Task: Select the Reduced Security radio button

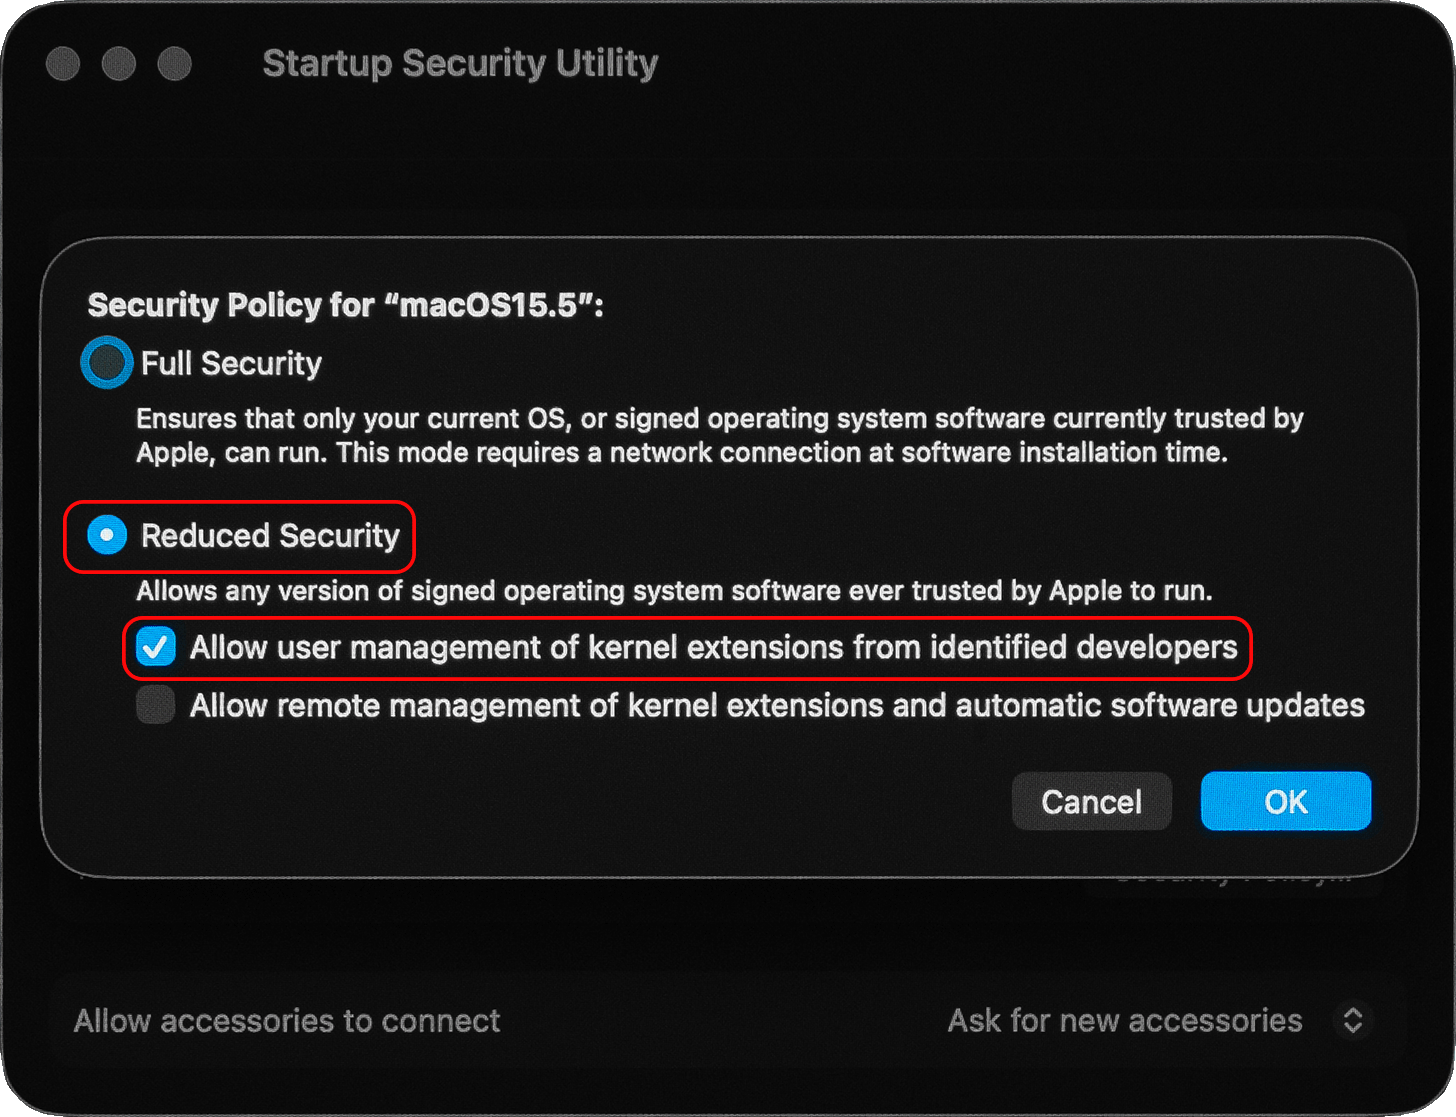Action: point(107,535)
